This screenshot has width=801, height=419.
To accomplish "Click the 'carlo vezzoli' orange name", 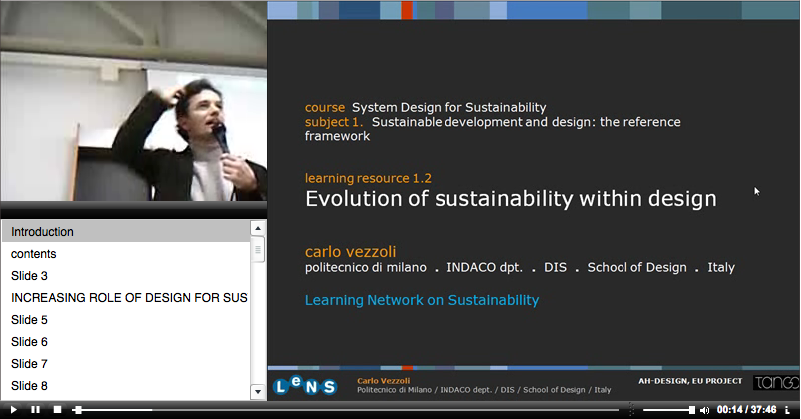I will coord(350,251).
